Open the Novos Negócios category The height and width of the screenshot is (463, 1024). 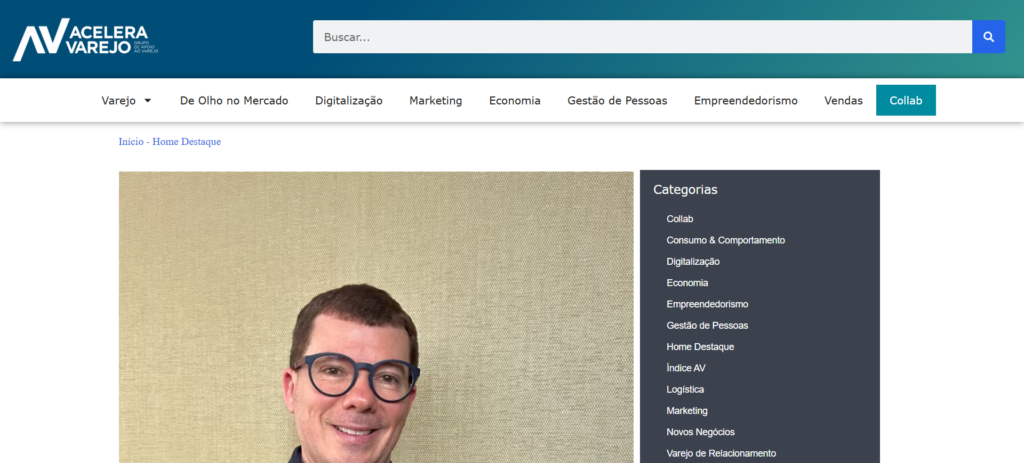coord(700,432)
